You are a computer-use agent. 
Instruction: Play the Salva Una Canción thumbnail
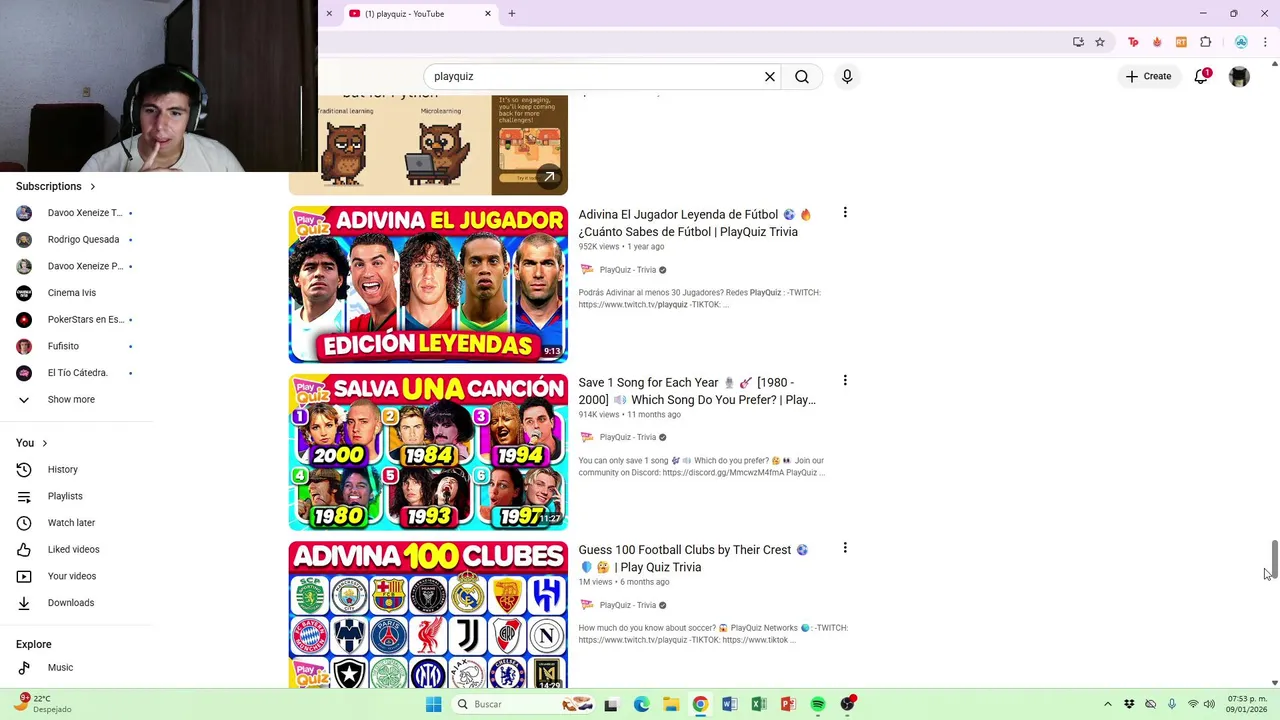click(x=428, y=452)
